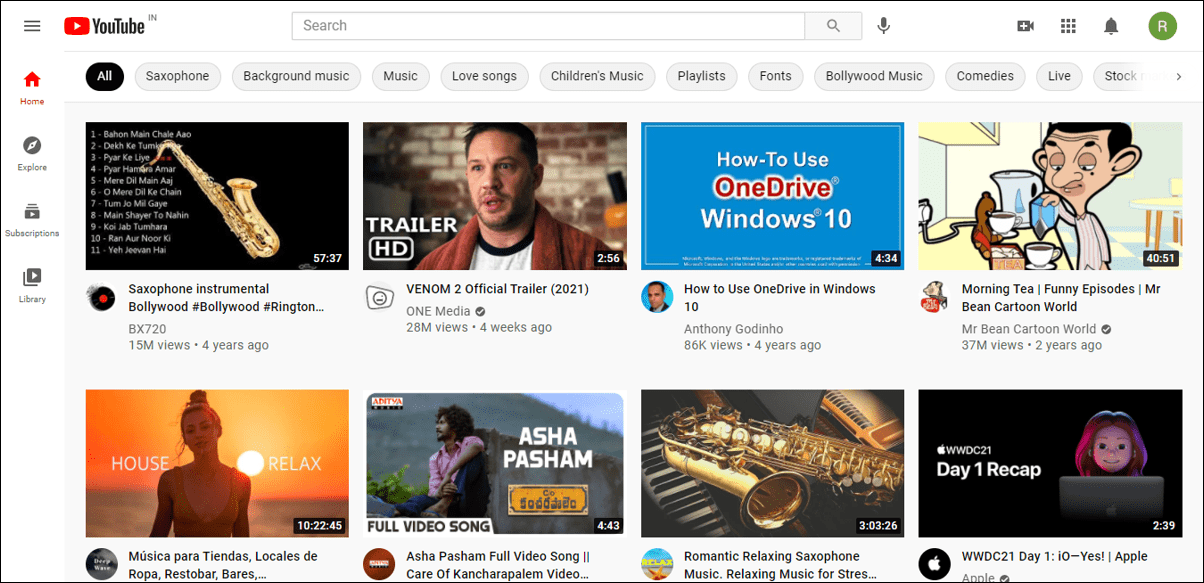Image resolution: width=1204 pixels, height=583 pixels.
Task: Open title 'VENOM 2 Official Trailer (2021)'
Action: (497, 289)
